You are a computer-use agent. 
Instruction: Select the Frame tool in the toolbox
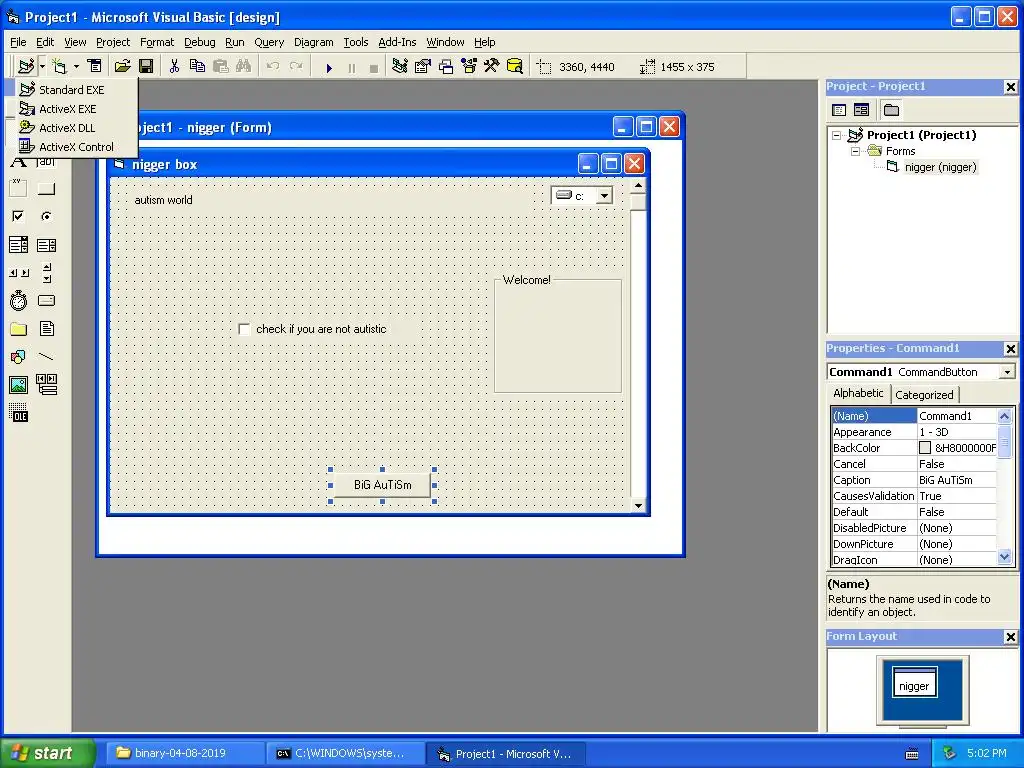click(18, 188)
